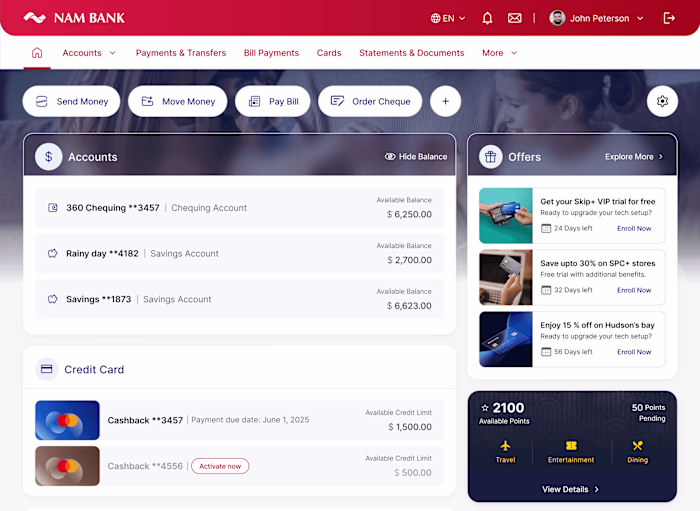Open the Accounts navigation item
The width and height of the screenshot is (700, 511).
pyautogui.click(x=82, y=53)
